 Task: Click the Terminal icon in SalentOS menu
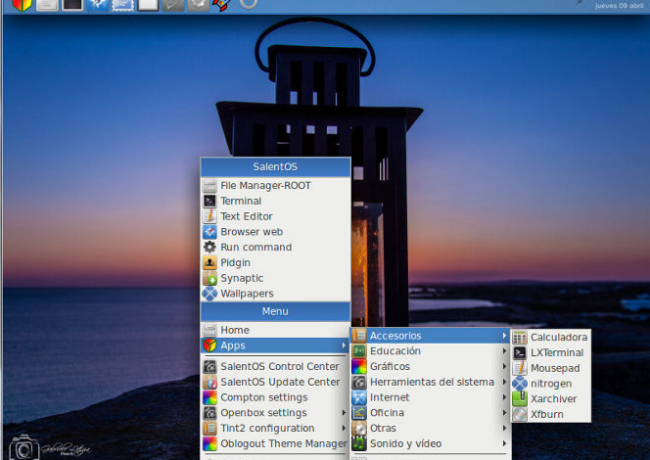pyautogui.click(x=210, y=201)
